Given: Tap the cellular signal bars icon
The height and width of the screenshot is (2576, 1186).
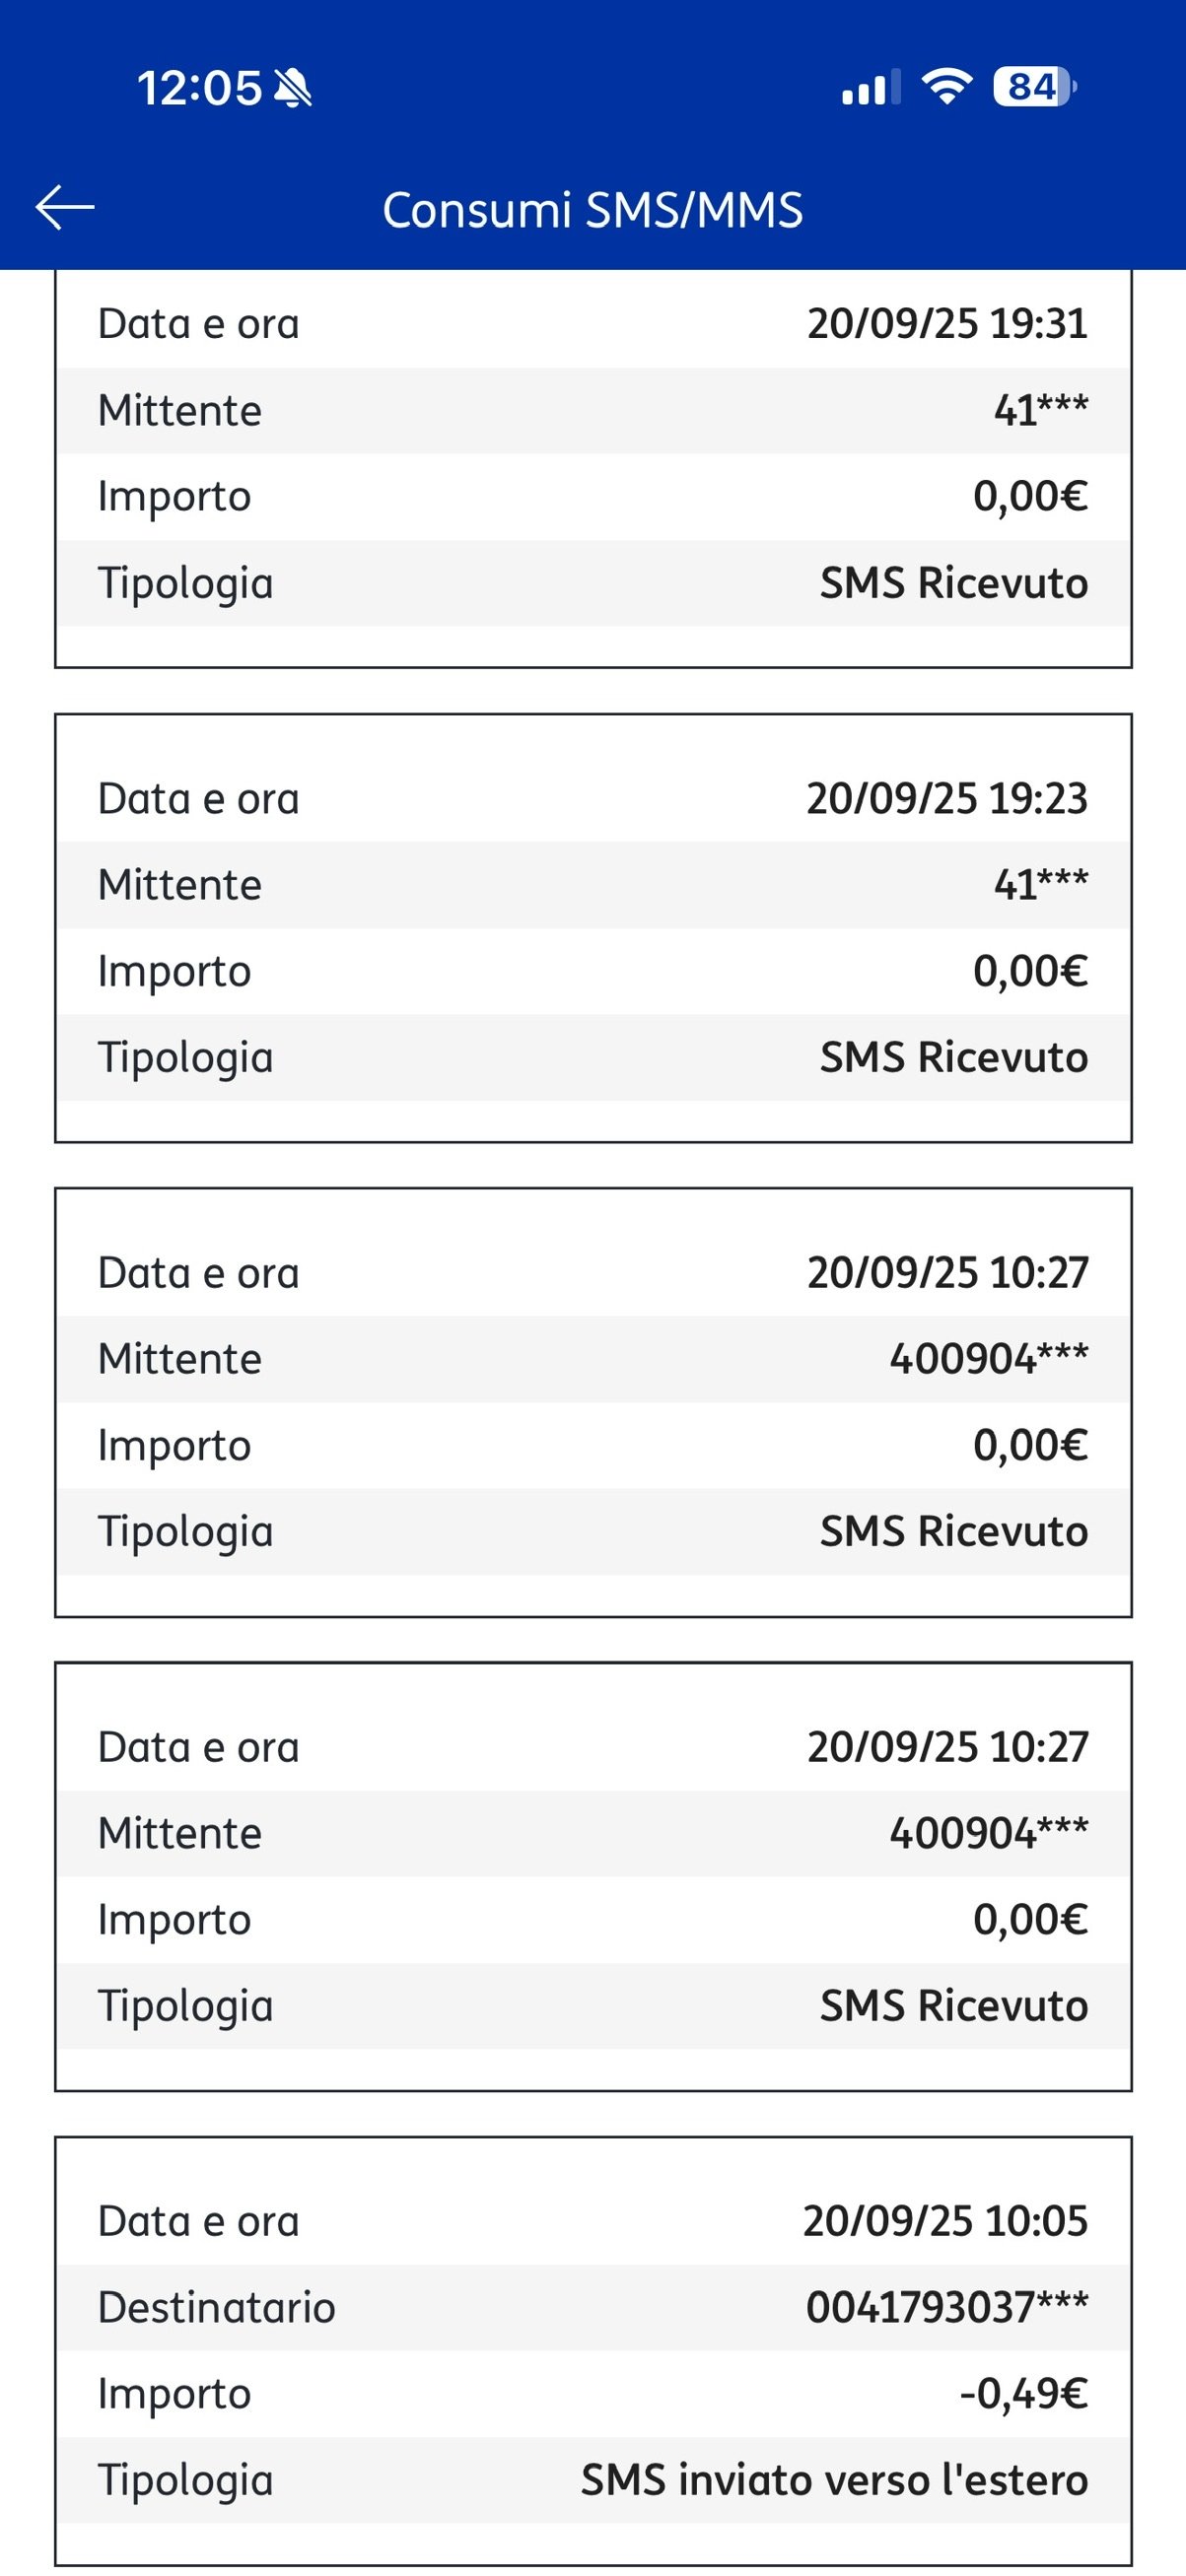Looking at the screenshot, I should click(x=870, y=88).
